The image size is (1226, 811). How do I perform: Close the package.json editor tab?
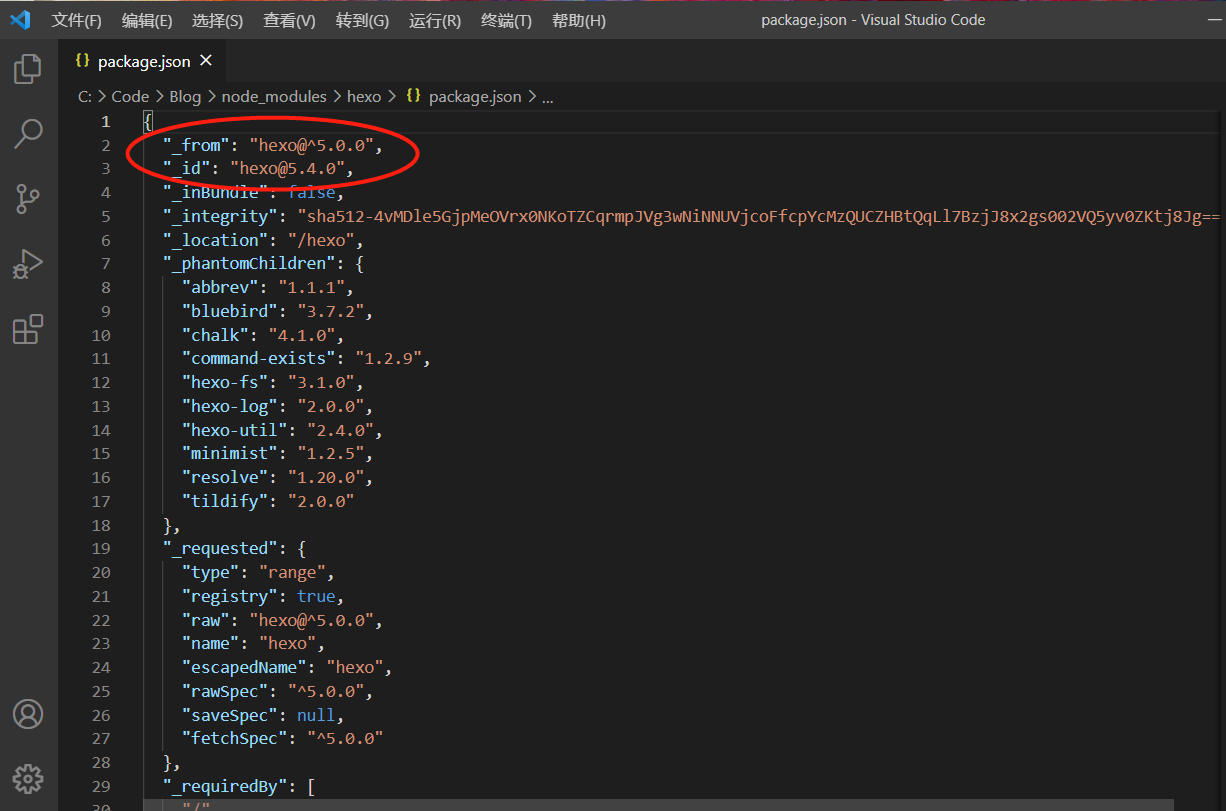[x=206, y=61]
